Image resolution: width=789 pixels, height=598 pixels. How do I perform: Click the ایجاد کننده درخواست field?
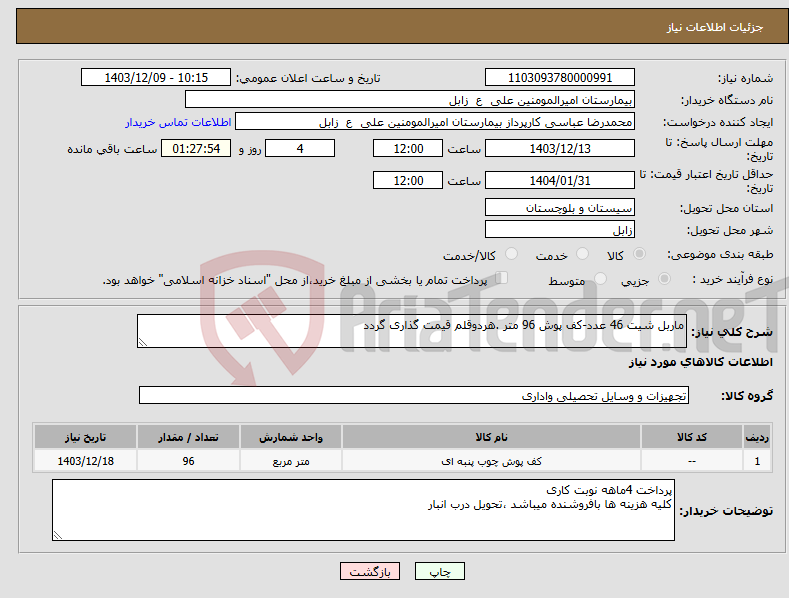click(x=435, y=122)
